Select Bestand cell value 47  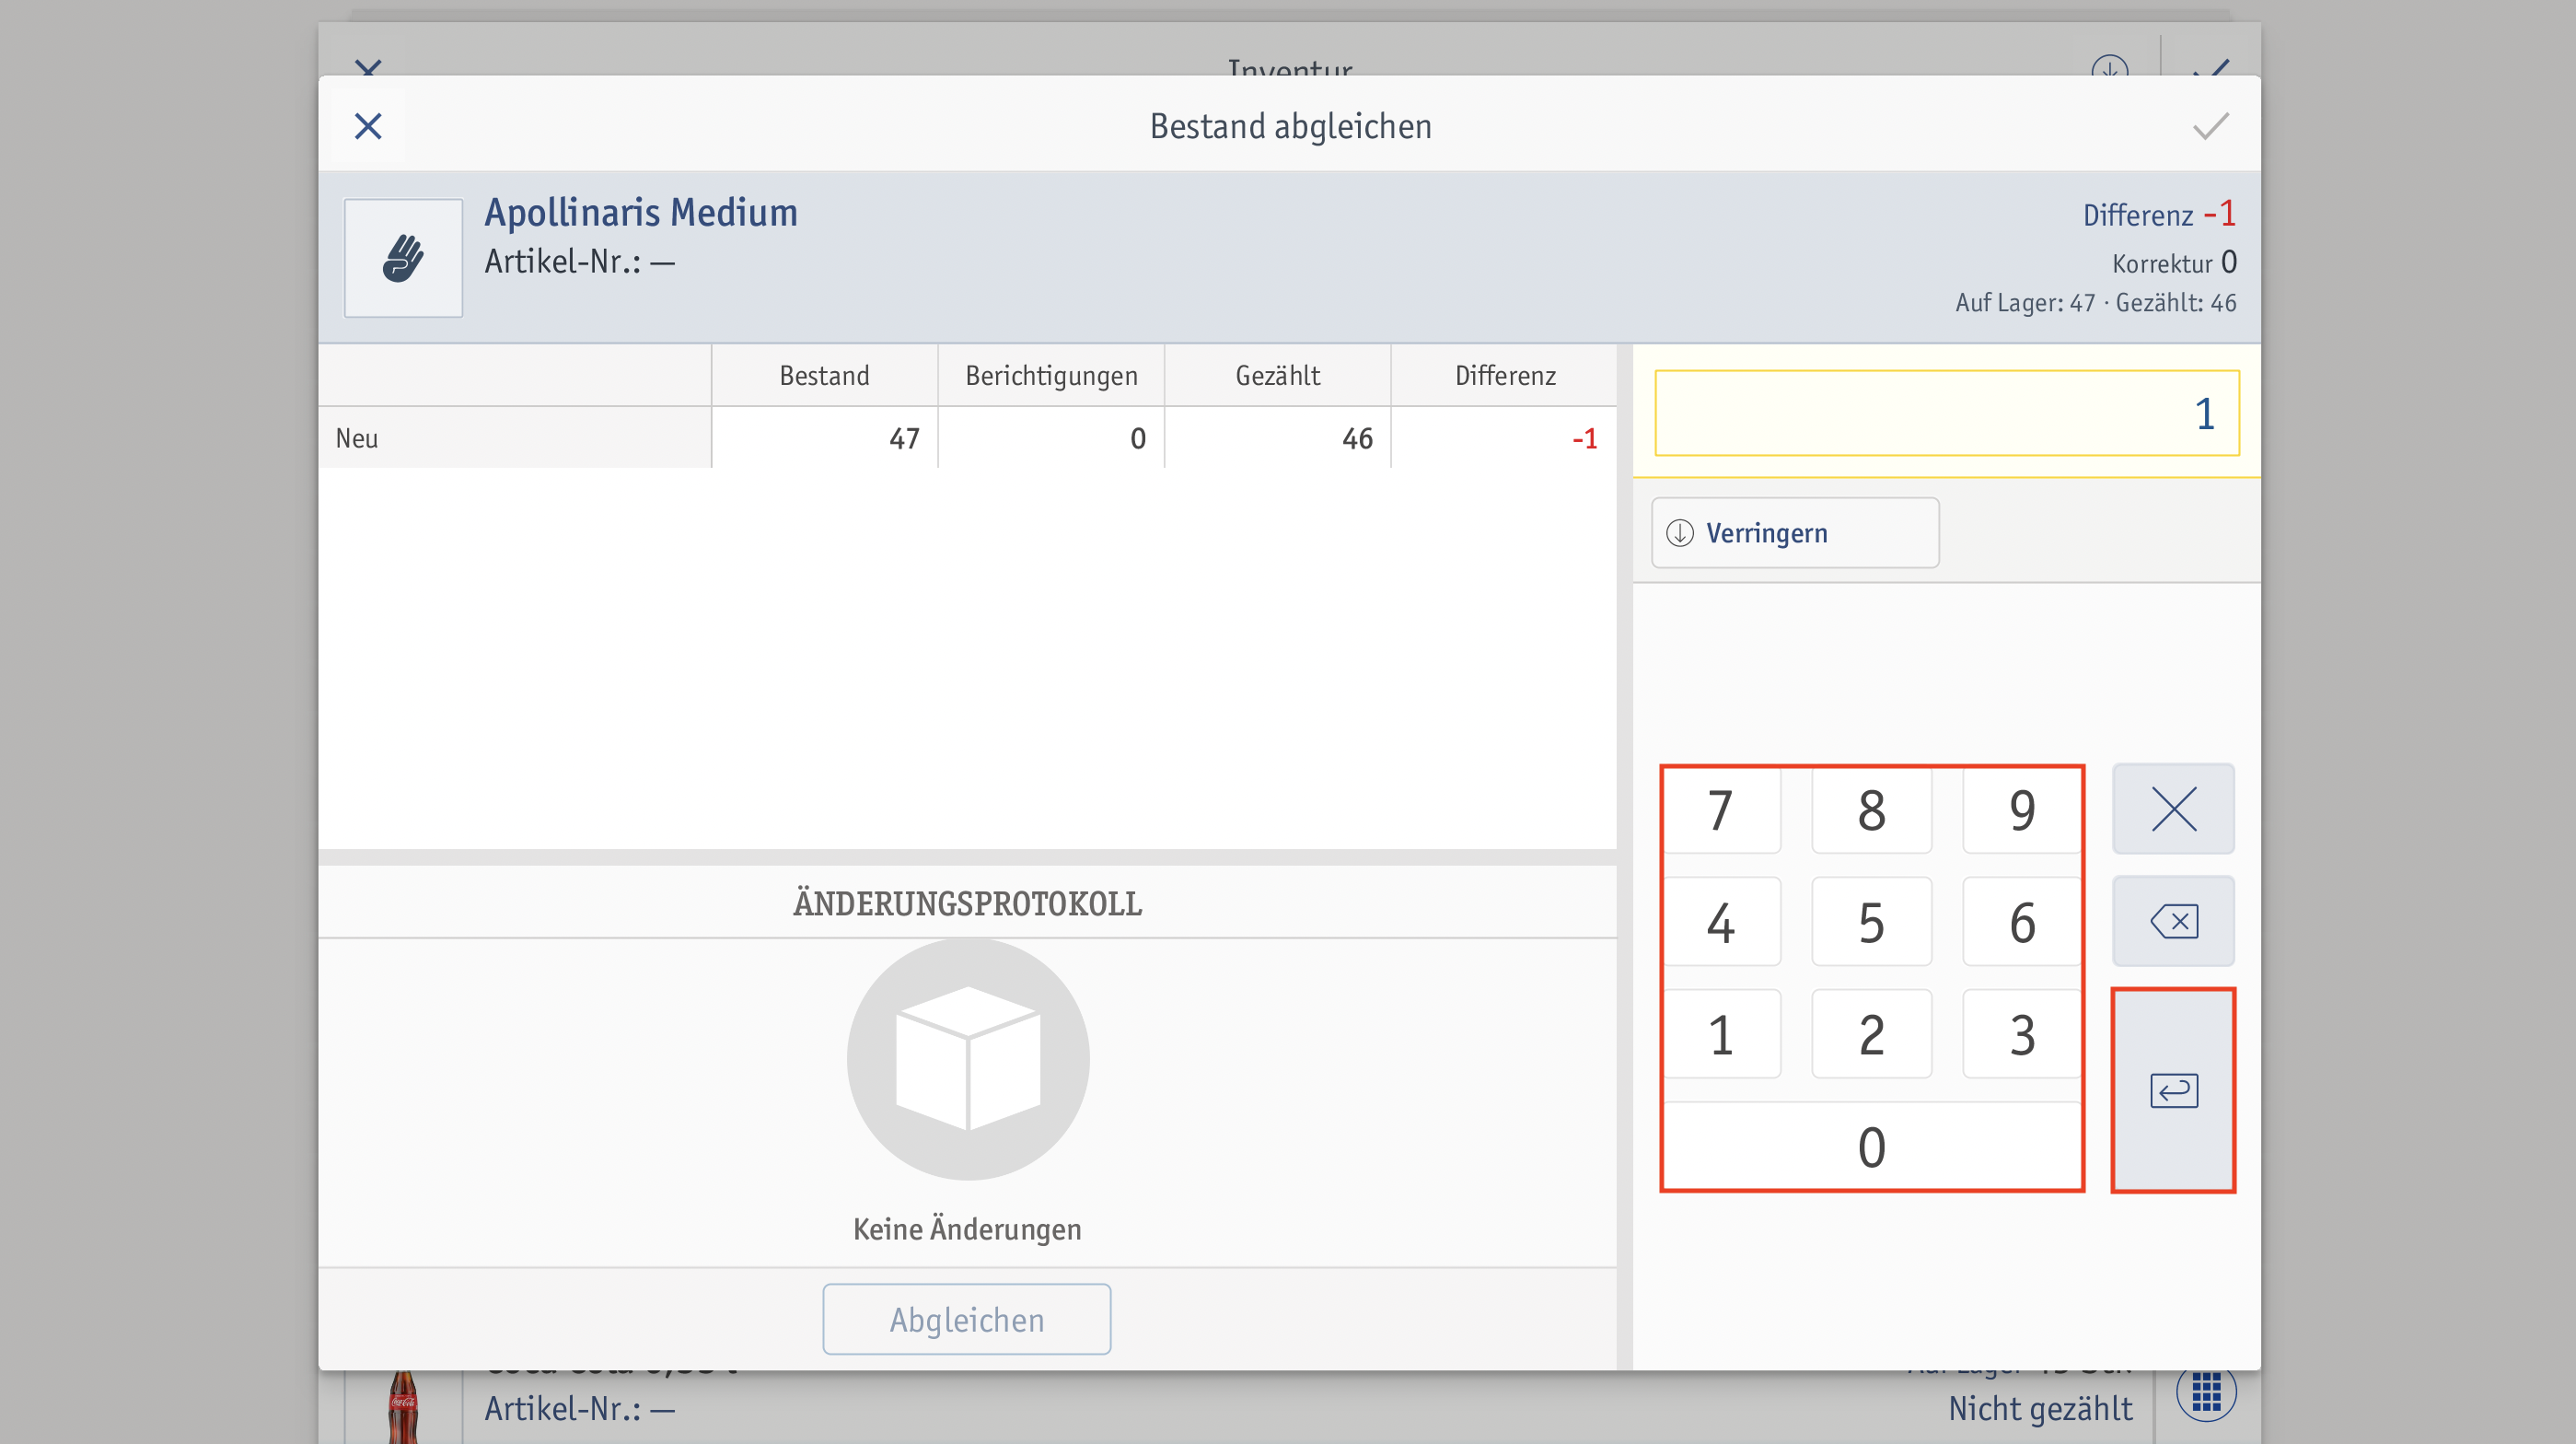tap(825, 438)
